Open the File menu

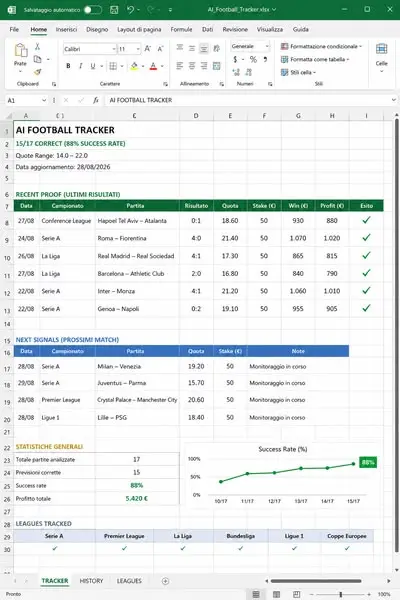pos(14,29)
